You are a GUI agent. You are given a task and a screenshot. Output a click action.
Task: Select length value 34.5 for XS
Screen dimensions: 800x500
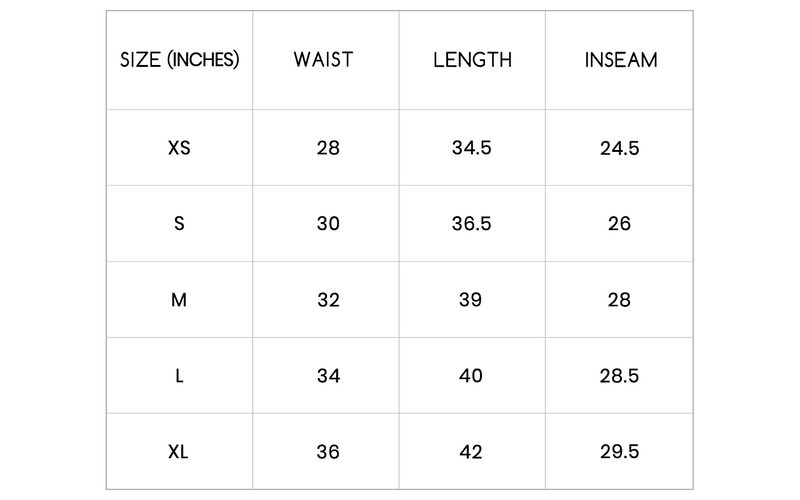472,148
